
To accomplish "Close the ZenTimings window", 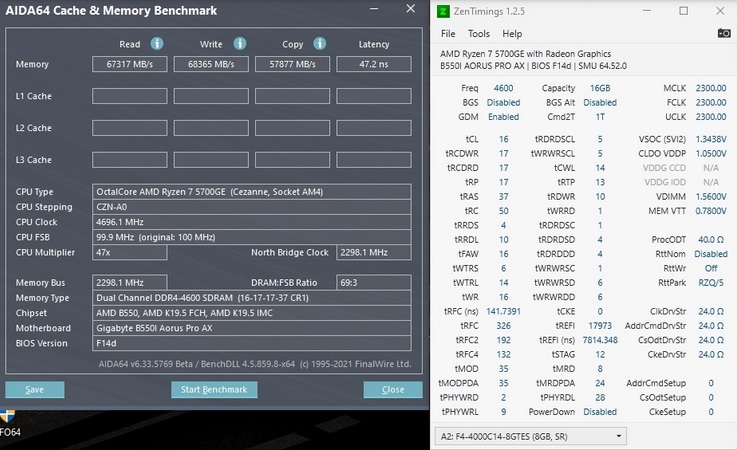I will point(720,11).
